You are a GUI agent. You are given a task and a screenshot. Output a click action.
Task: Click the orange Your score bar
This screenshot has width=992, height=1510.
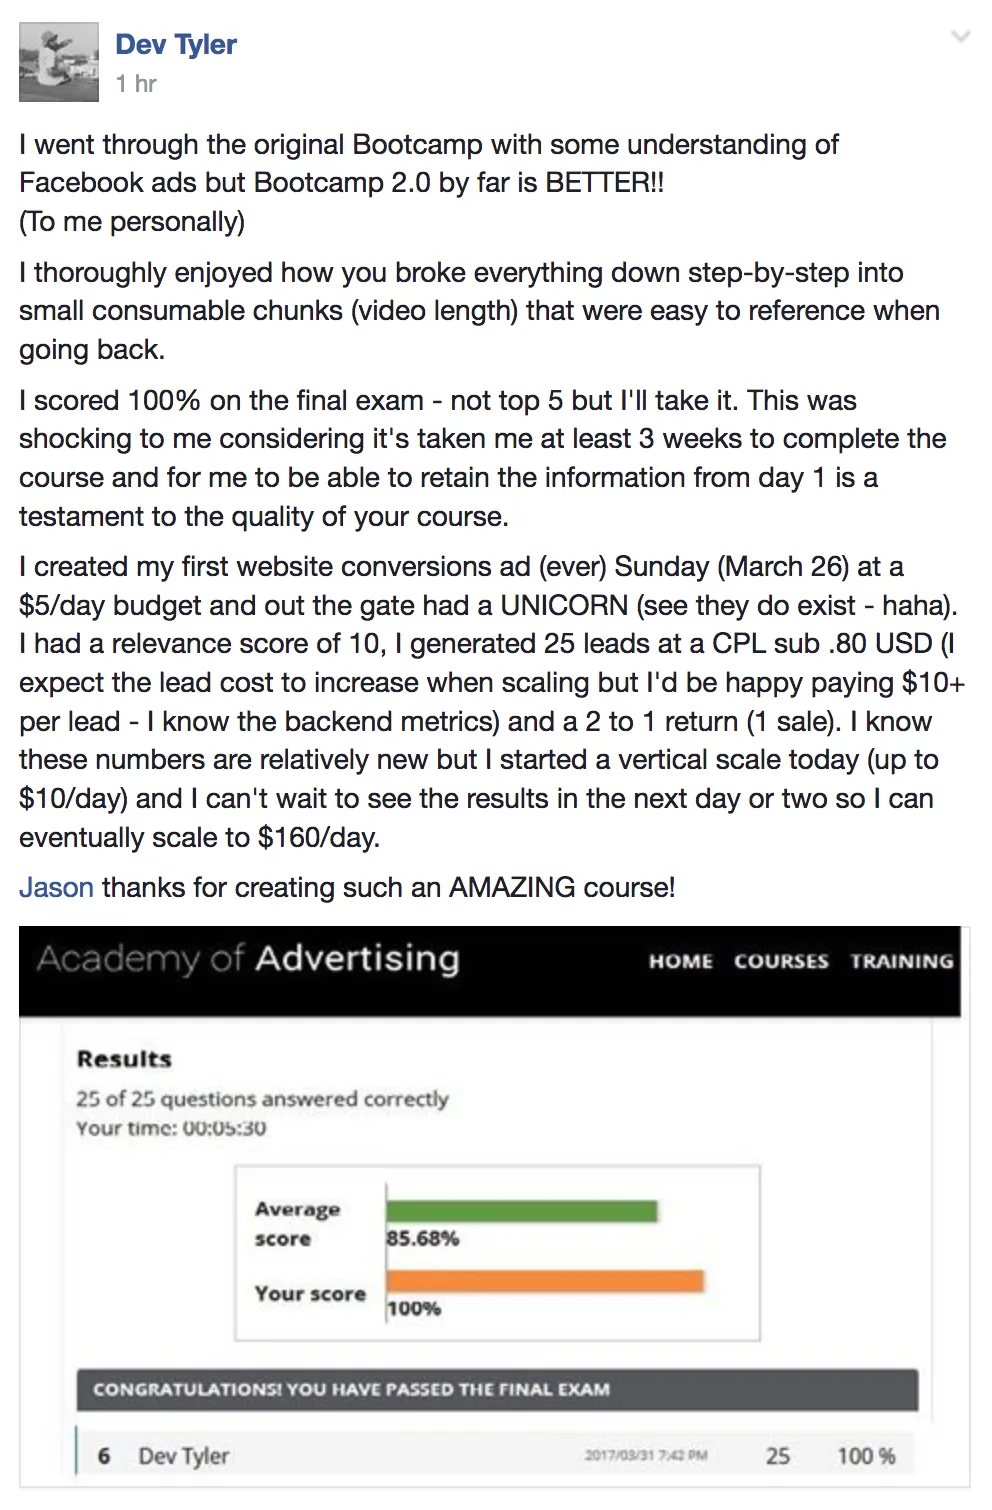click(545, 1281)
